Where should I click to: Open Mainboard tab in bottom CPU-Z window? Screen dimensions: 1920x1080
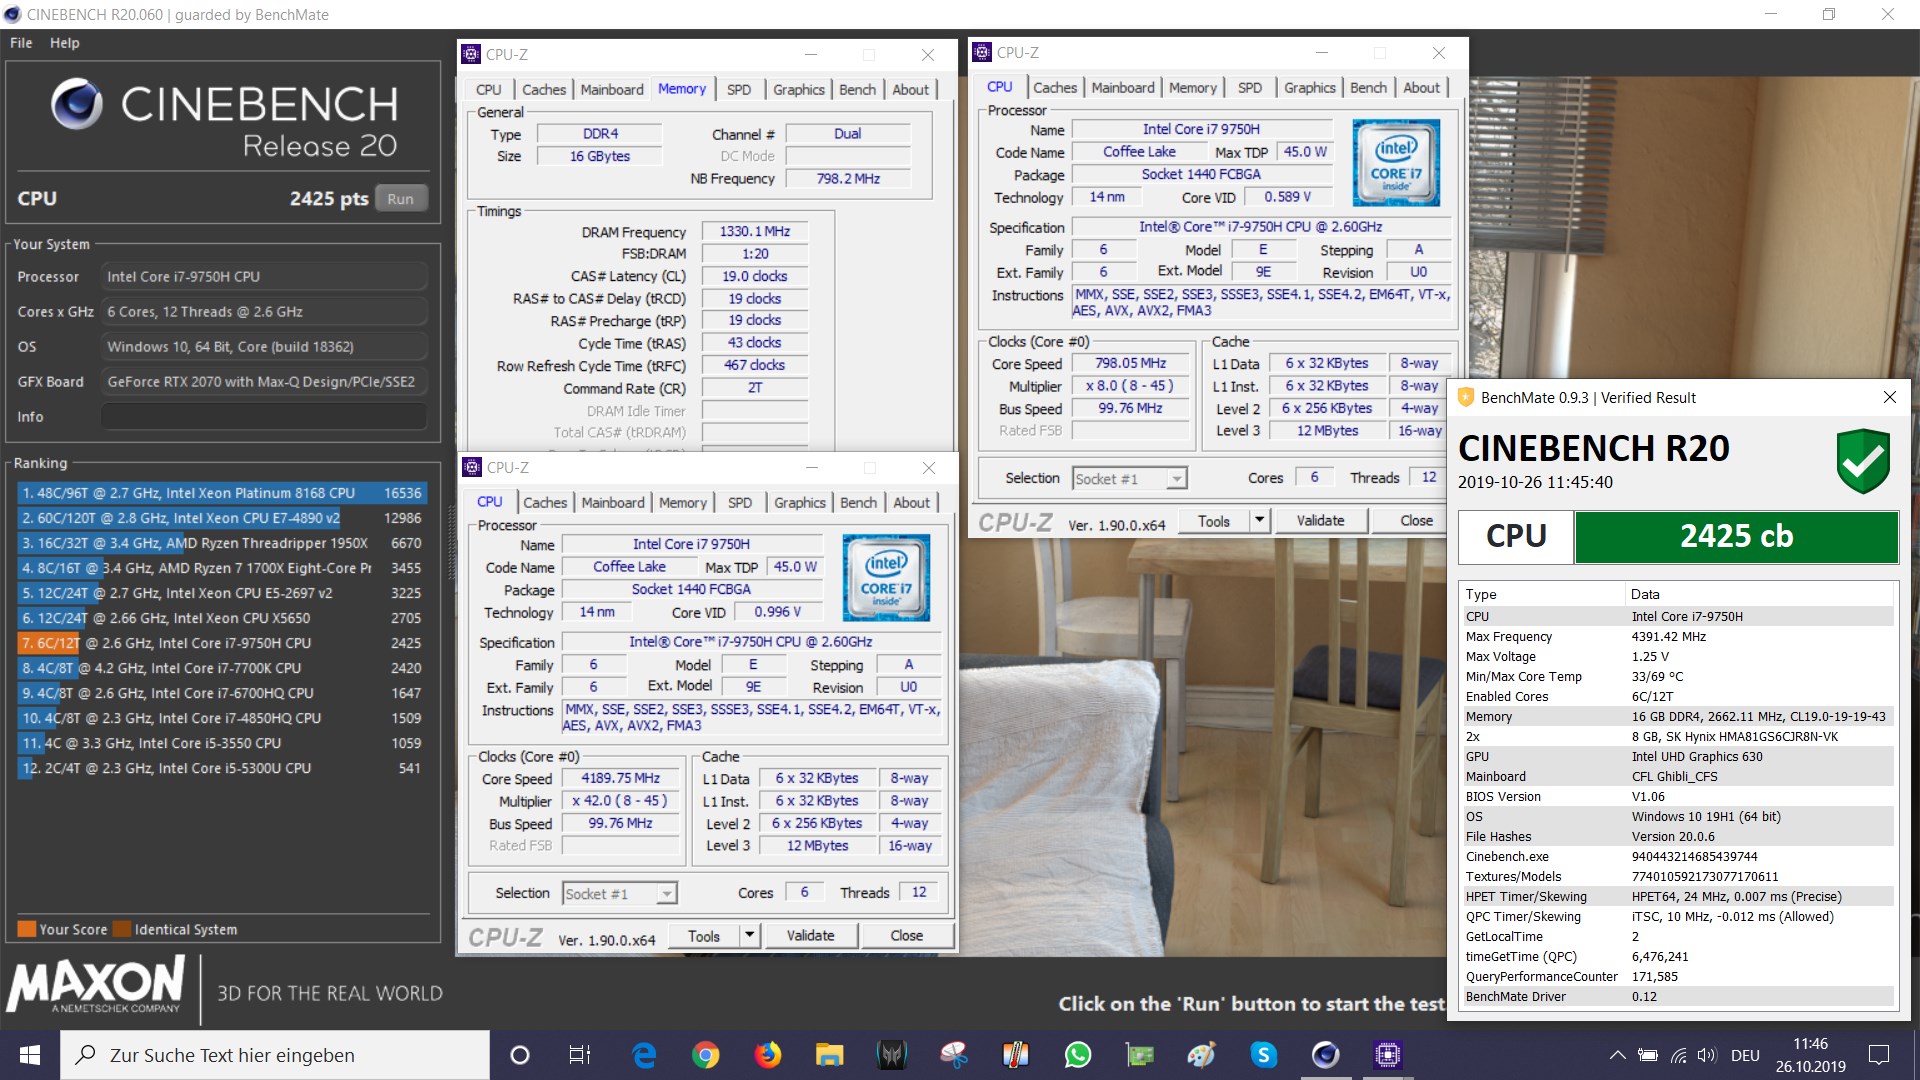click(613, 502)
